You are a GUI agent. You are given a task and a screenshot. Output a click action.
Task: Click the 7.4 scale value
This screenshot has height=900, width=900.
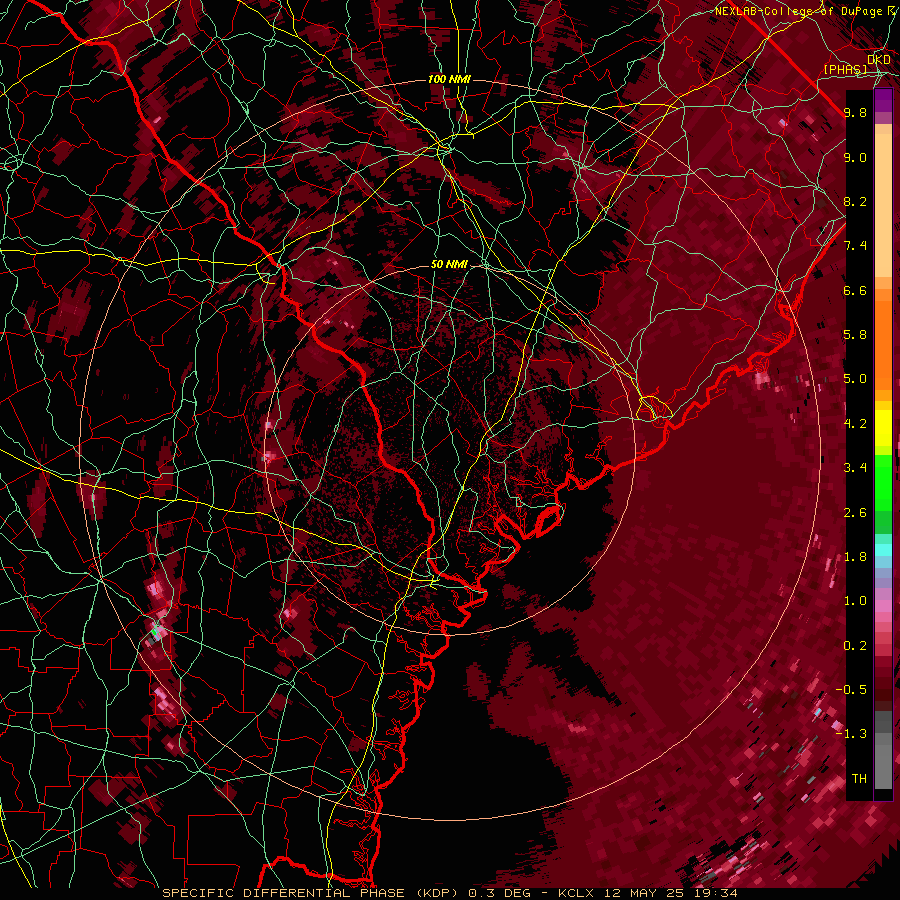click(855, 246)
